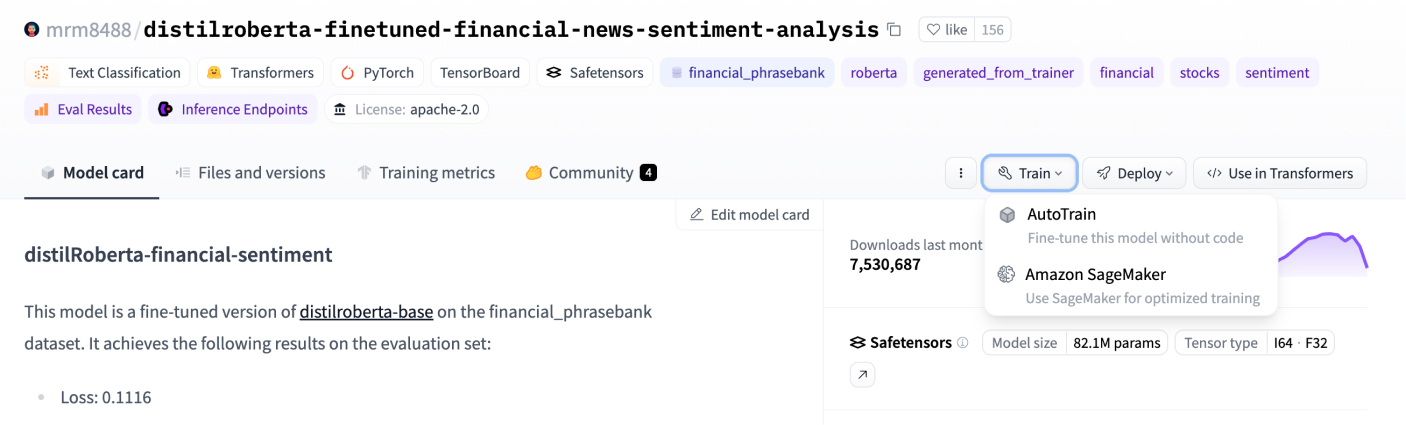The width and height of the screenshot is (1406, 425).
Task: Collapse the Train dropdown
Action: coord(1029,173)
